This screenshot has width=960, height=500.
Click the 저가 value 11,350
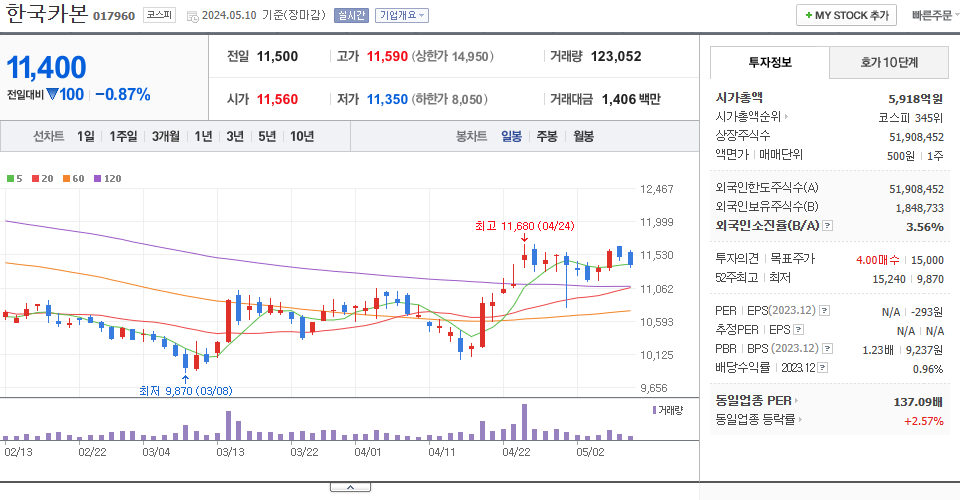point(387,99)
